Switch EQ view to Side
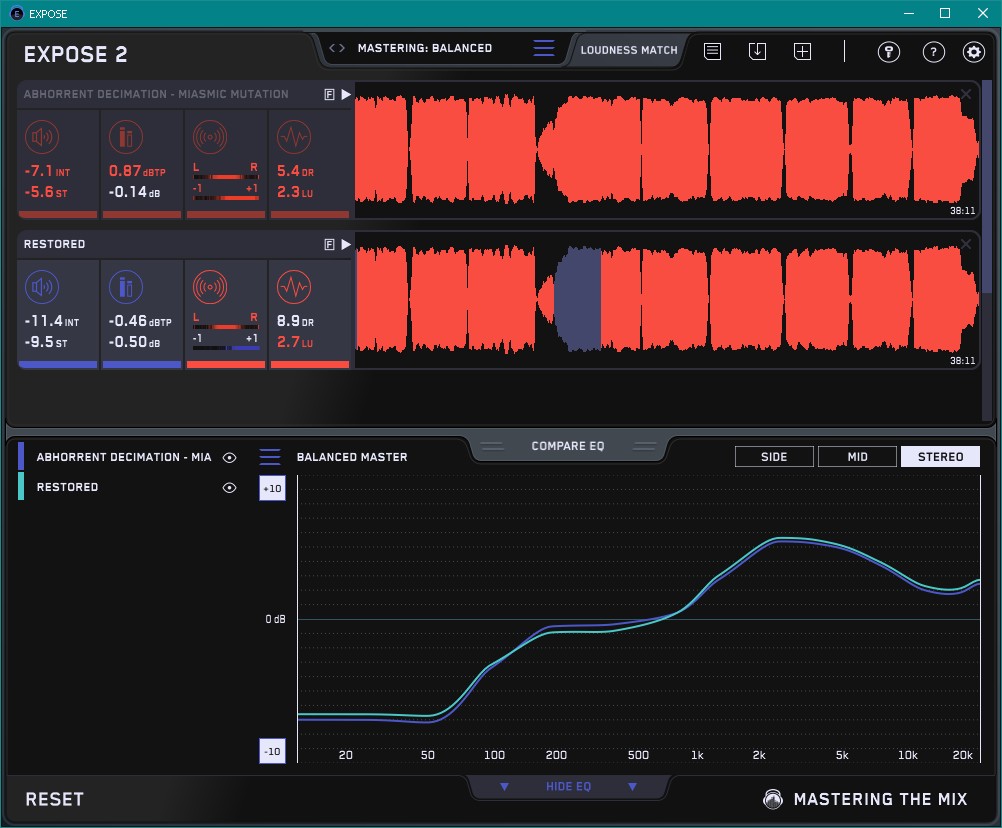This screenshot has width=1002, height=828. click(774, 457)
